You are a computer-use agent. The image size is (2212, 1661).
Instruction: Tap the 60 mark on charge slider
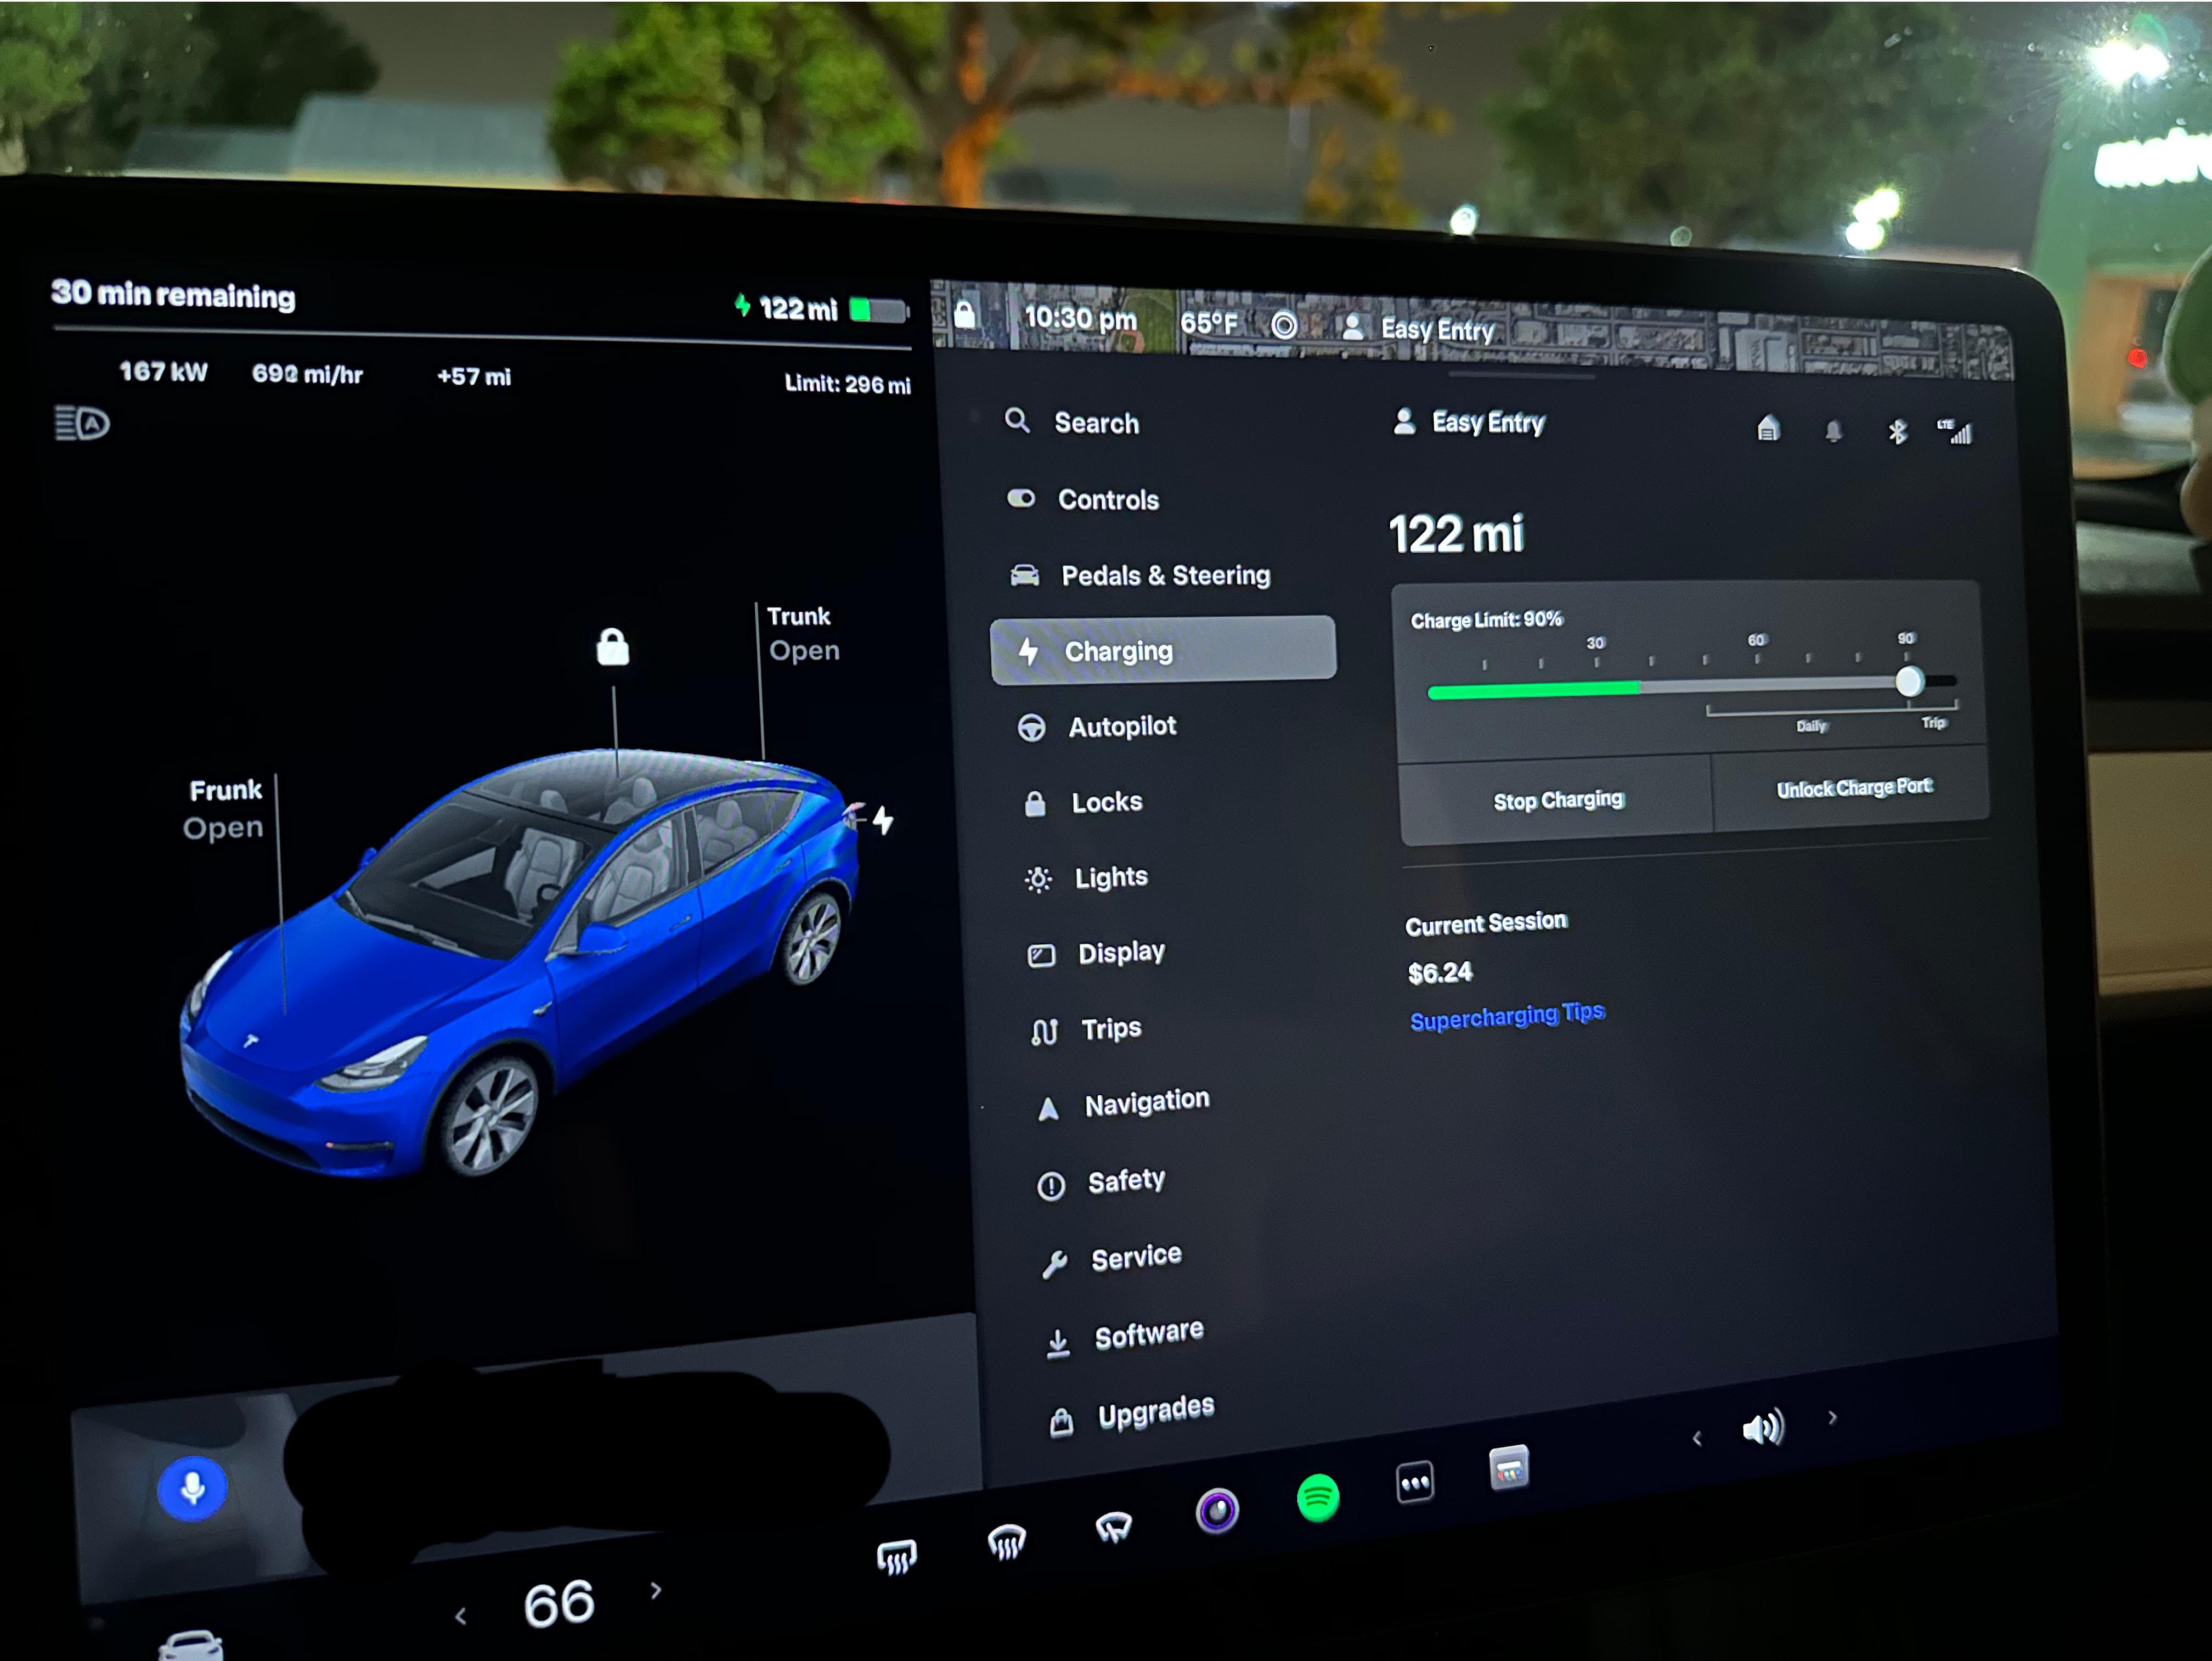[x=1756, y=640]
